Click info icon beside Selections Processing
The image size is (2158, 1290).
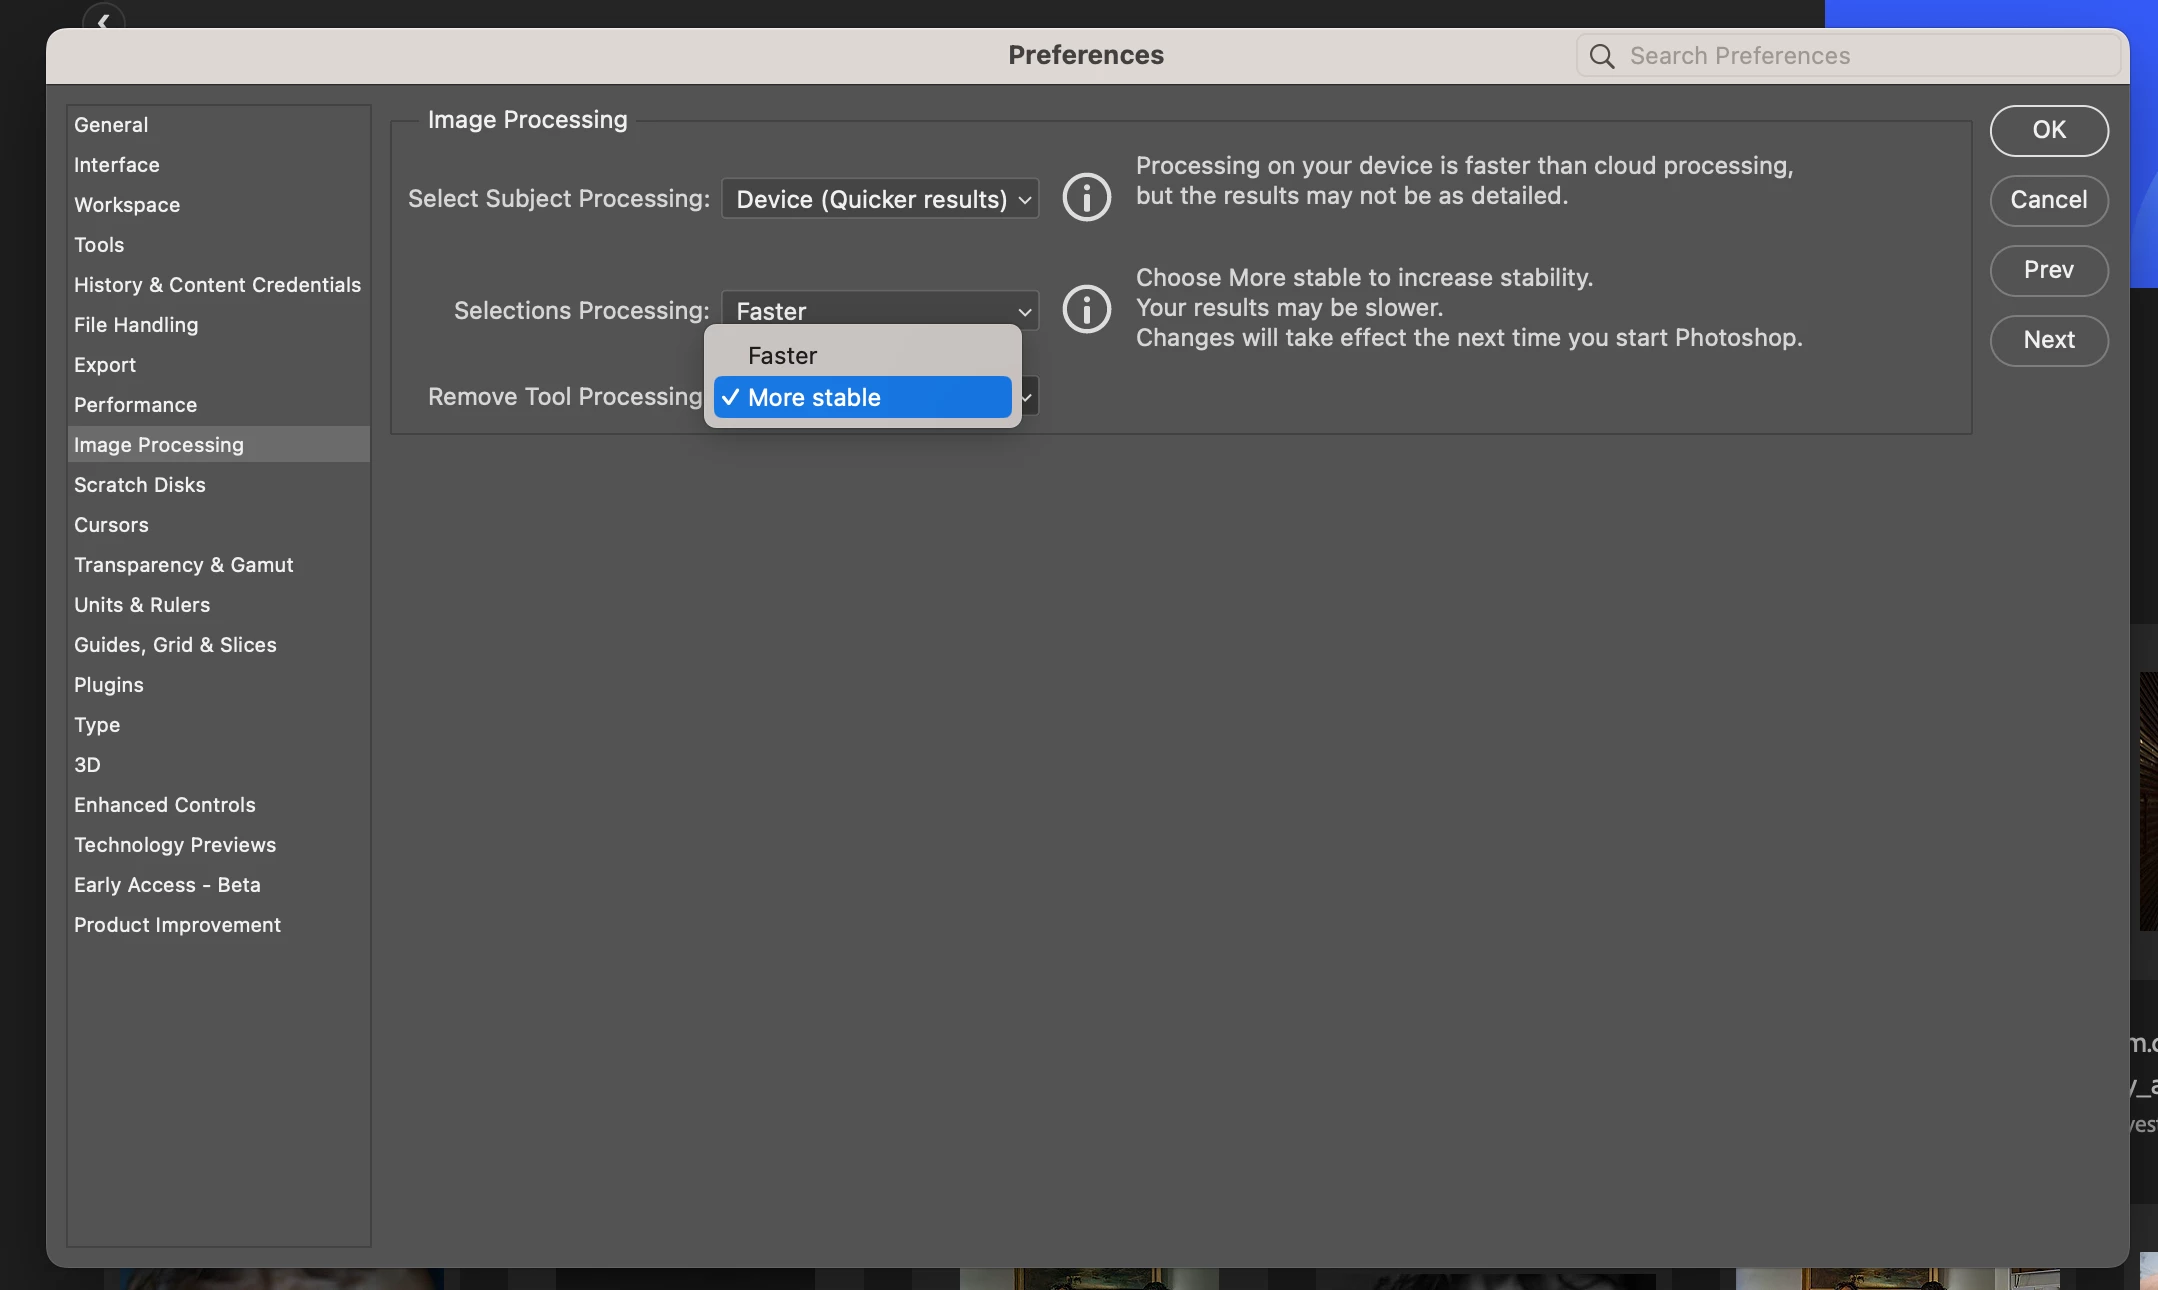(x=1086, y=309)
